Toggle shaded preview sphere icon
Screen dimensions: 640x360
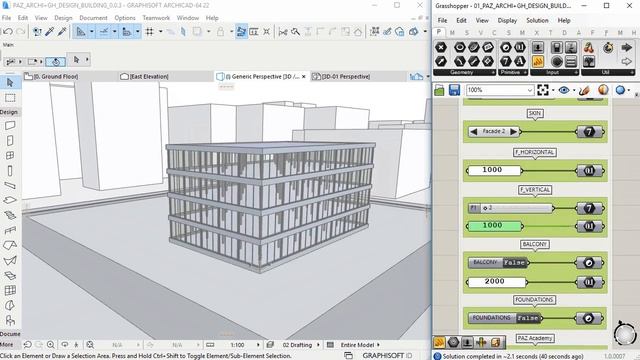click(x=603, y=90)
